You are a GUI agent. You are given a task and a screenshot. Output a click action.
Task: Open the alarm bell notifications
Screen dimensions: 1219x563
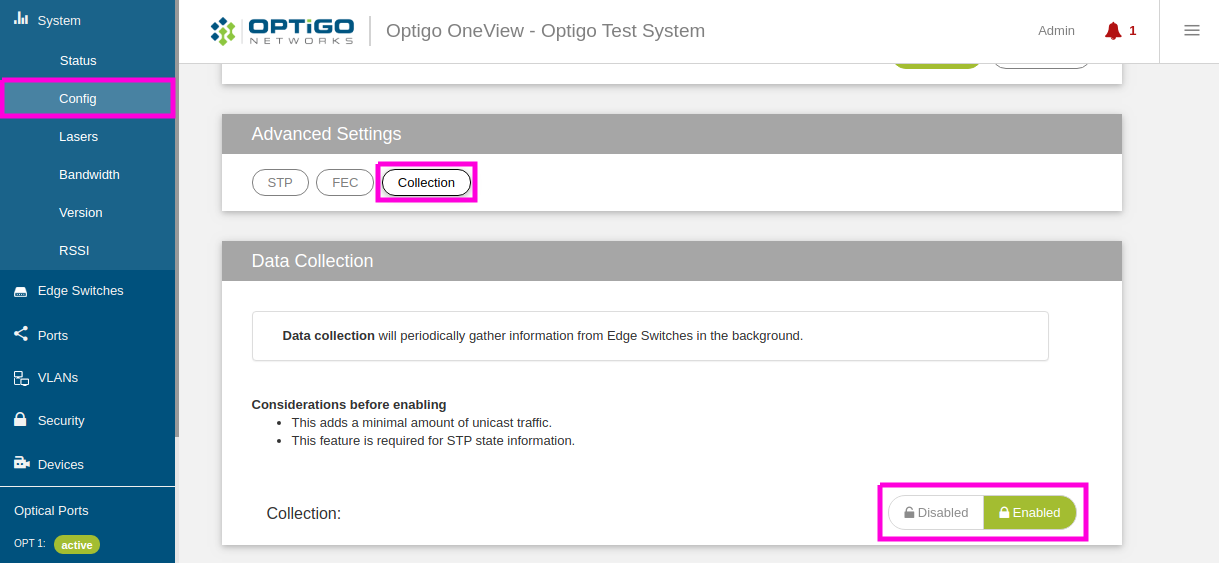point(1113,31)
